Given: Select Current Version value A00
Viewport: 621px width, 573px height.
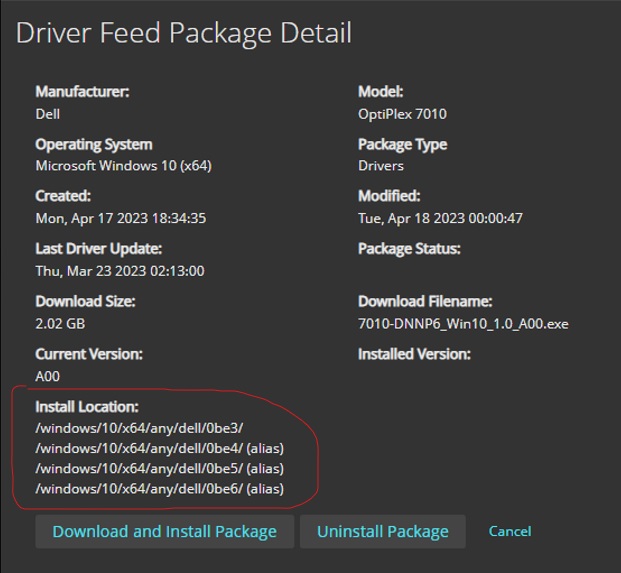Looking at the screenshot, I should (x=48, y=376).
